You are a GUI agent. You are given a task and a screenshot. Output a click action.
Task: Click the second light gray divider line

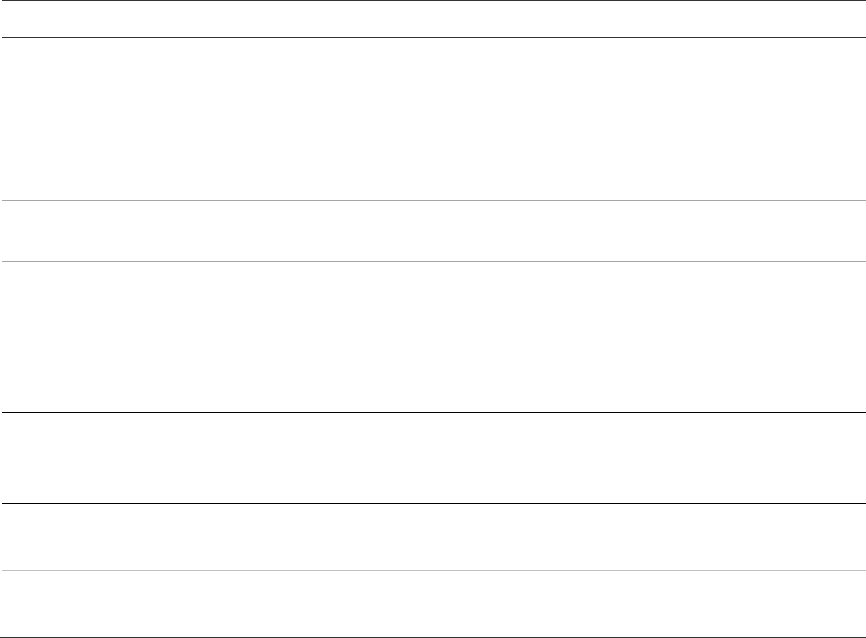tap(433, 262)
